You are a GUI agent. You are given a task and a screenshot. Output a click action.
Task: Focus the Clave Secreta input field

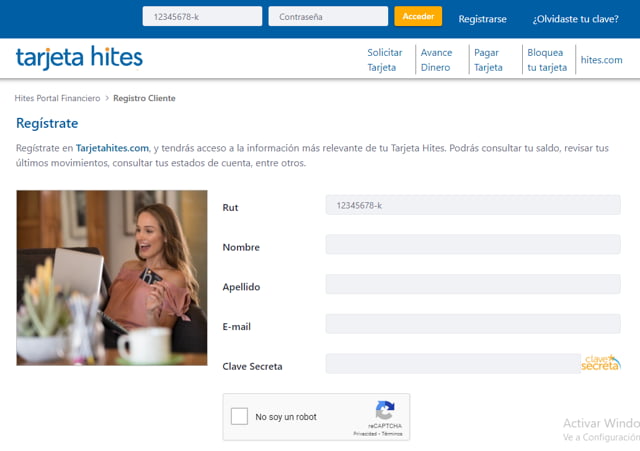coord(453,363)
